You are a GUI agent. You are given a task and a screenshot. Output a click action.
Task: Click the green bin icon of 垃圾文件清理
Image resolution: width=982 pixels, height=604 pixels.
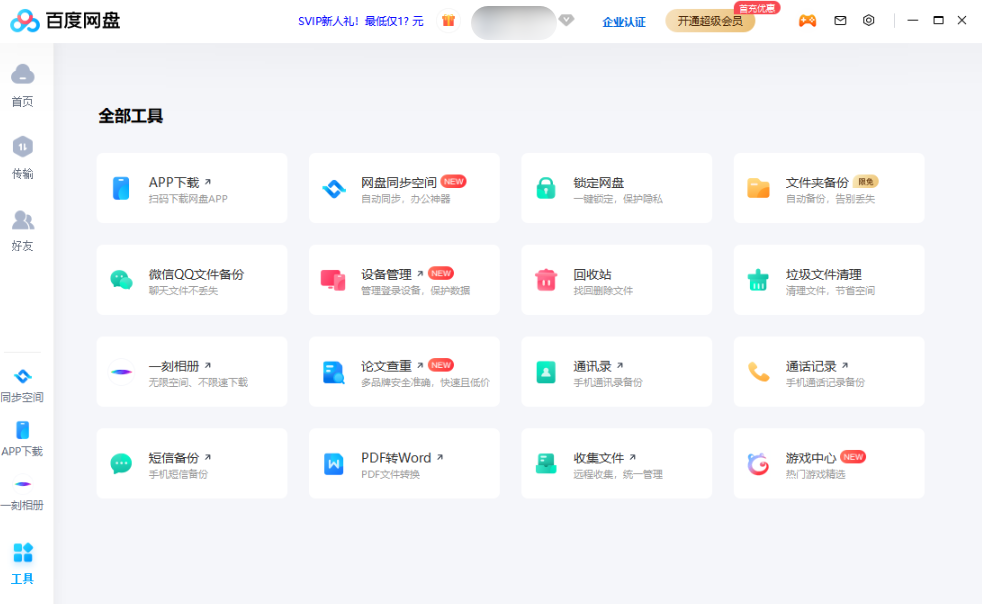(758, 279)
